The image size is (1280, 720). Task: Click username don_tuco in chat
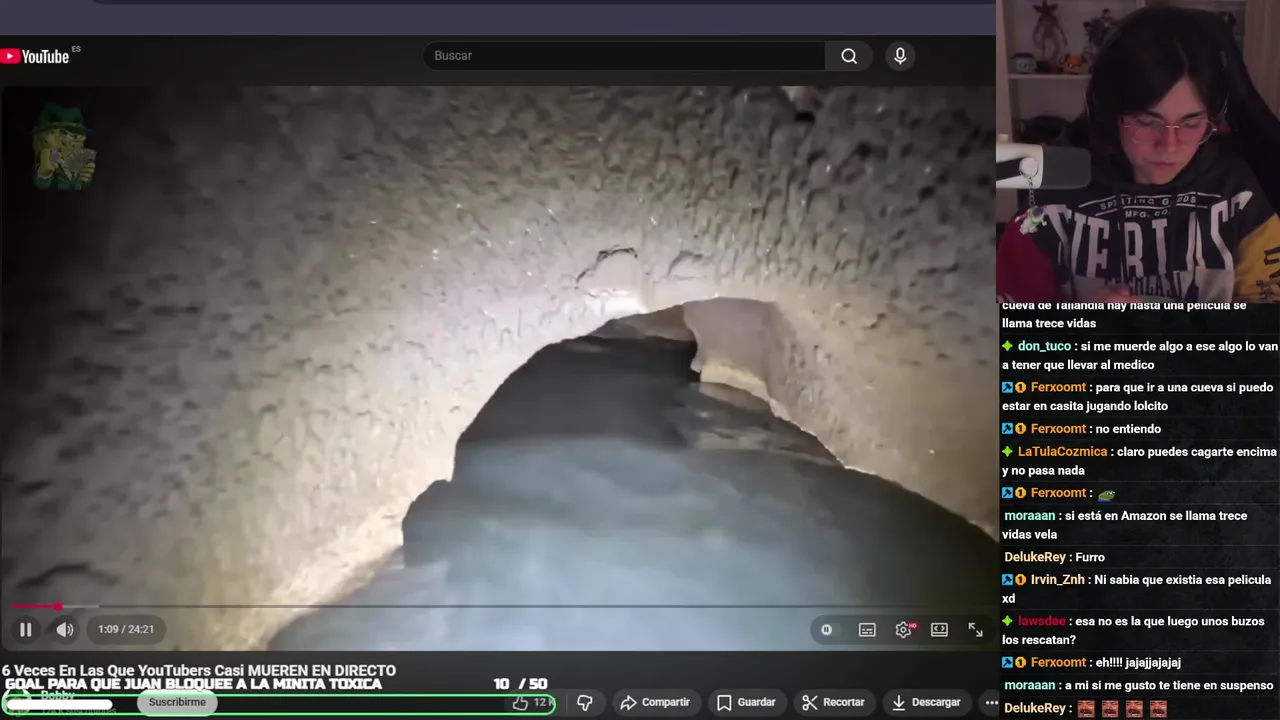[1045, 346]
